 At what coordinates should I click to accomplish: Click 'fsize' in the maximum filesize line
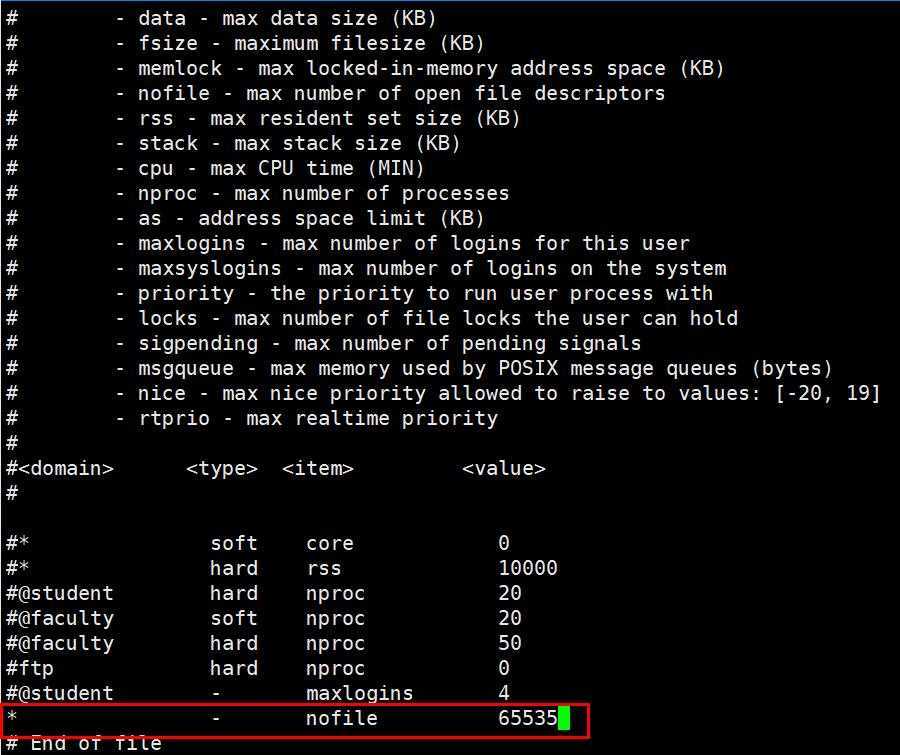tap(168, 43)
